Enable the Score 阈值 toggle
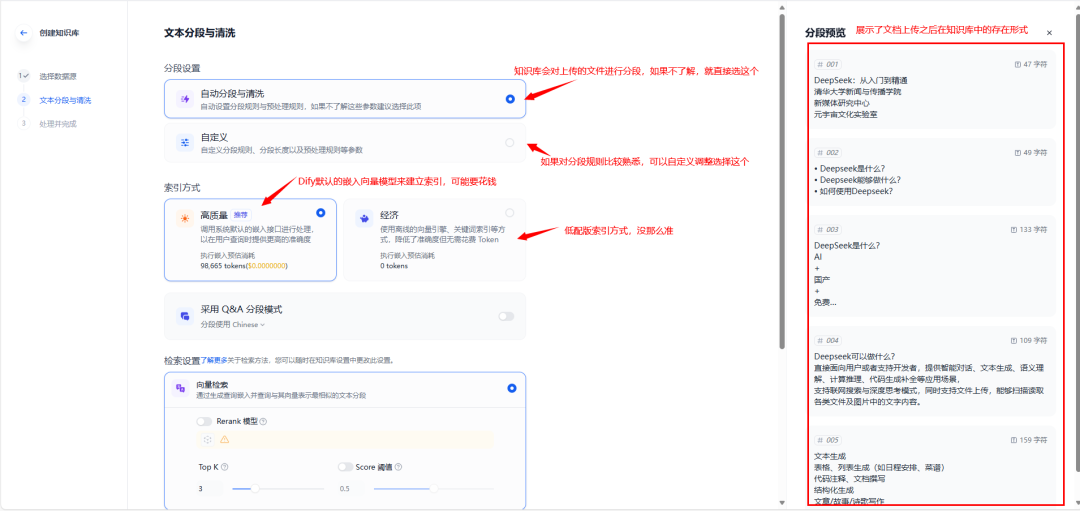The image size is (1080, 511). pos(345,467)
